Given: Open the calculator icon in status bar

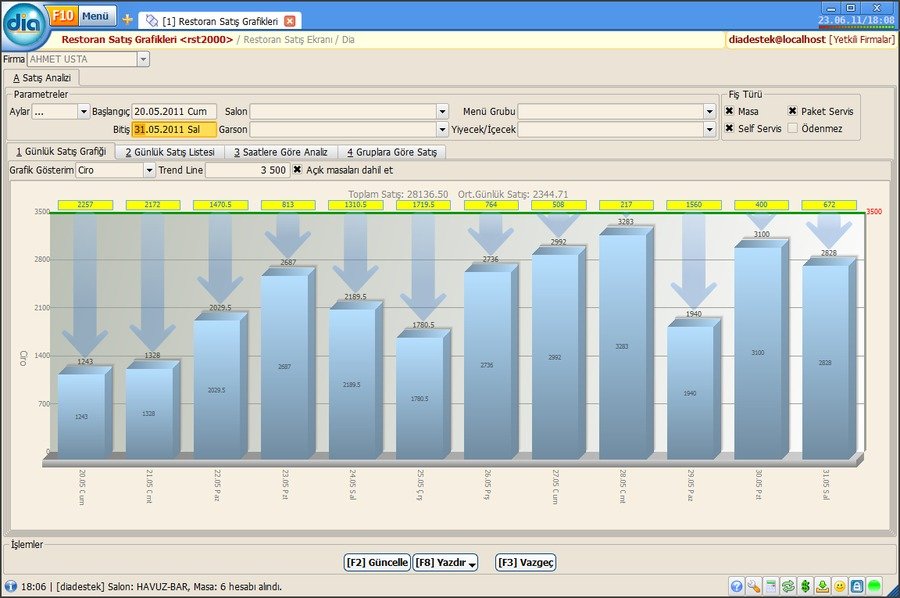Looking at the screenshot, I should pos(771,586).
